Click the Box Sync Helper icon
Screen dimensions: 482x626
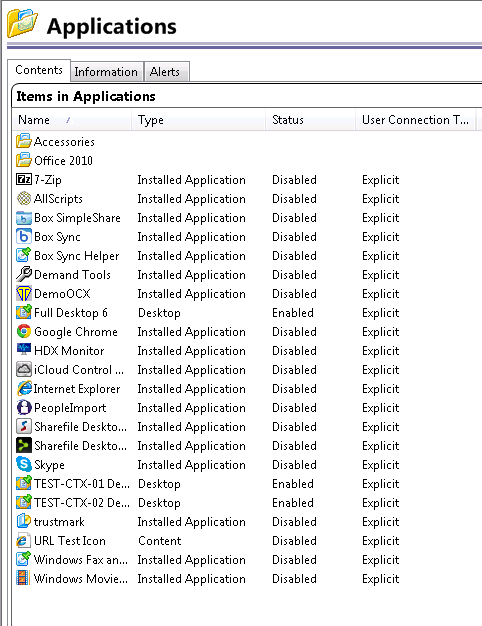pyautogui.click(x=24, y=256)
